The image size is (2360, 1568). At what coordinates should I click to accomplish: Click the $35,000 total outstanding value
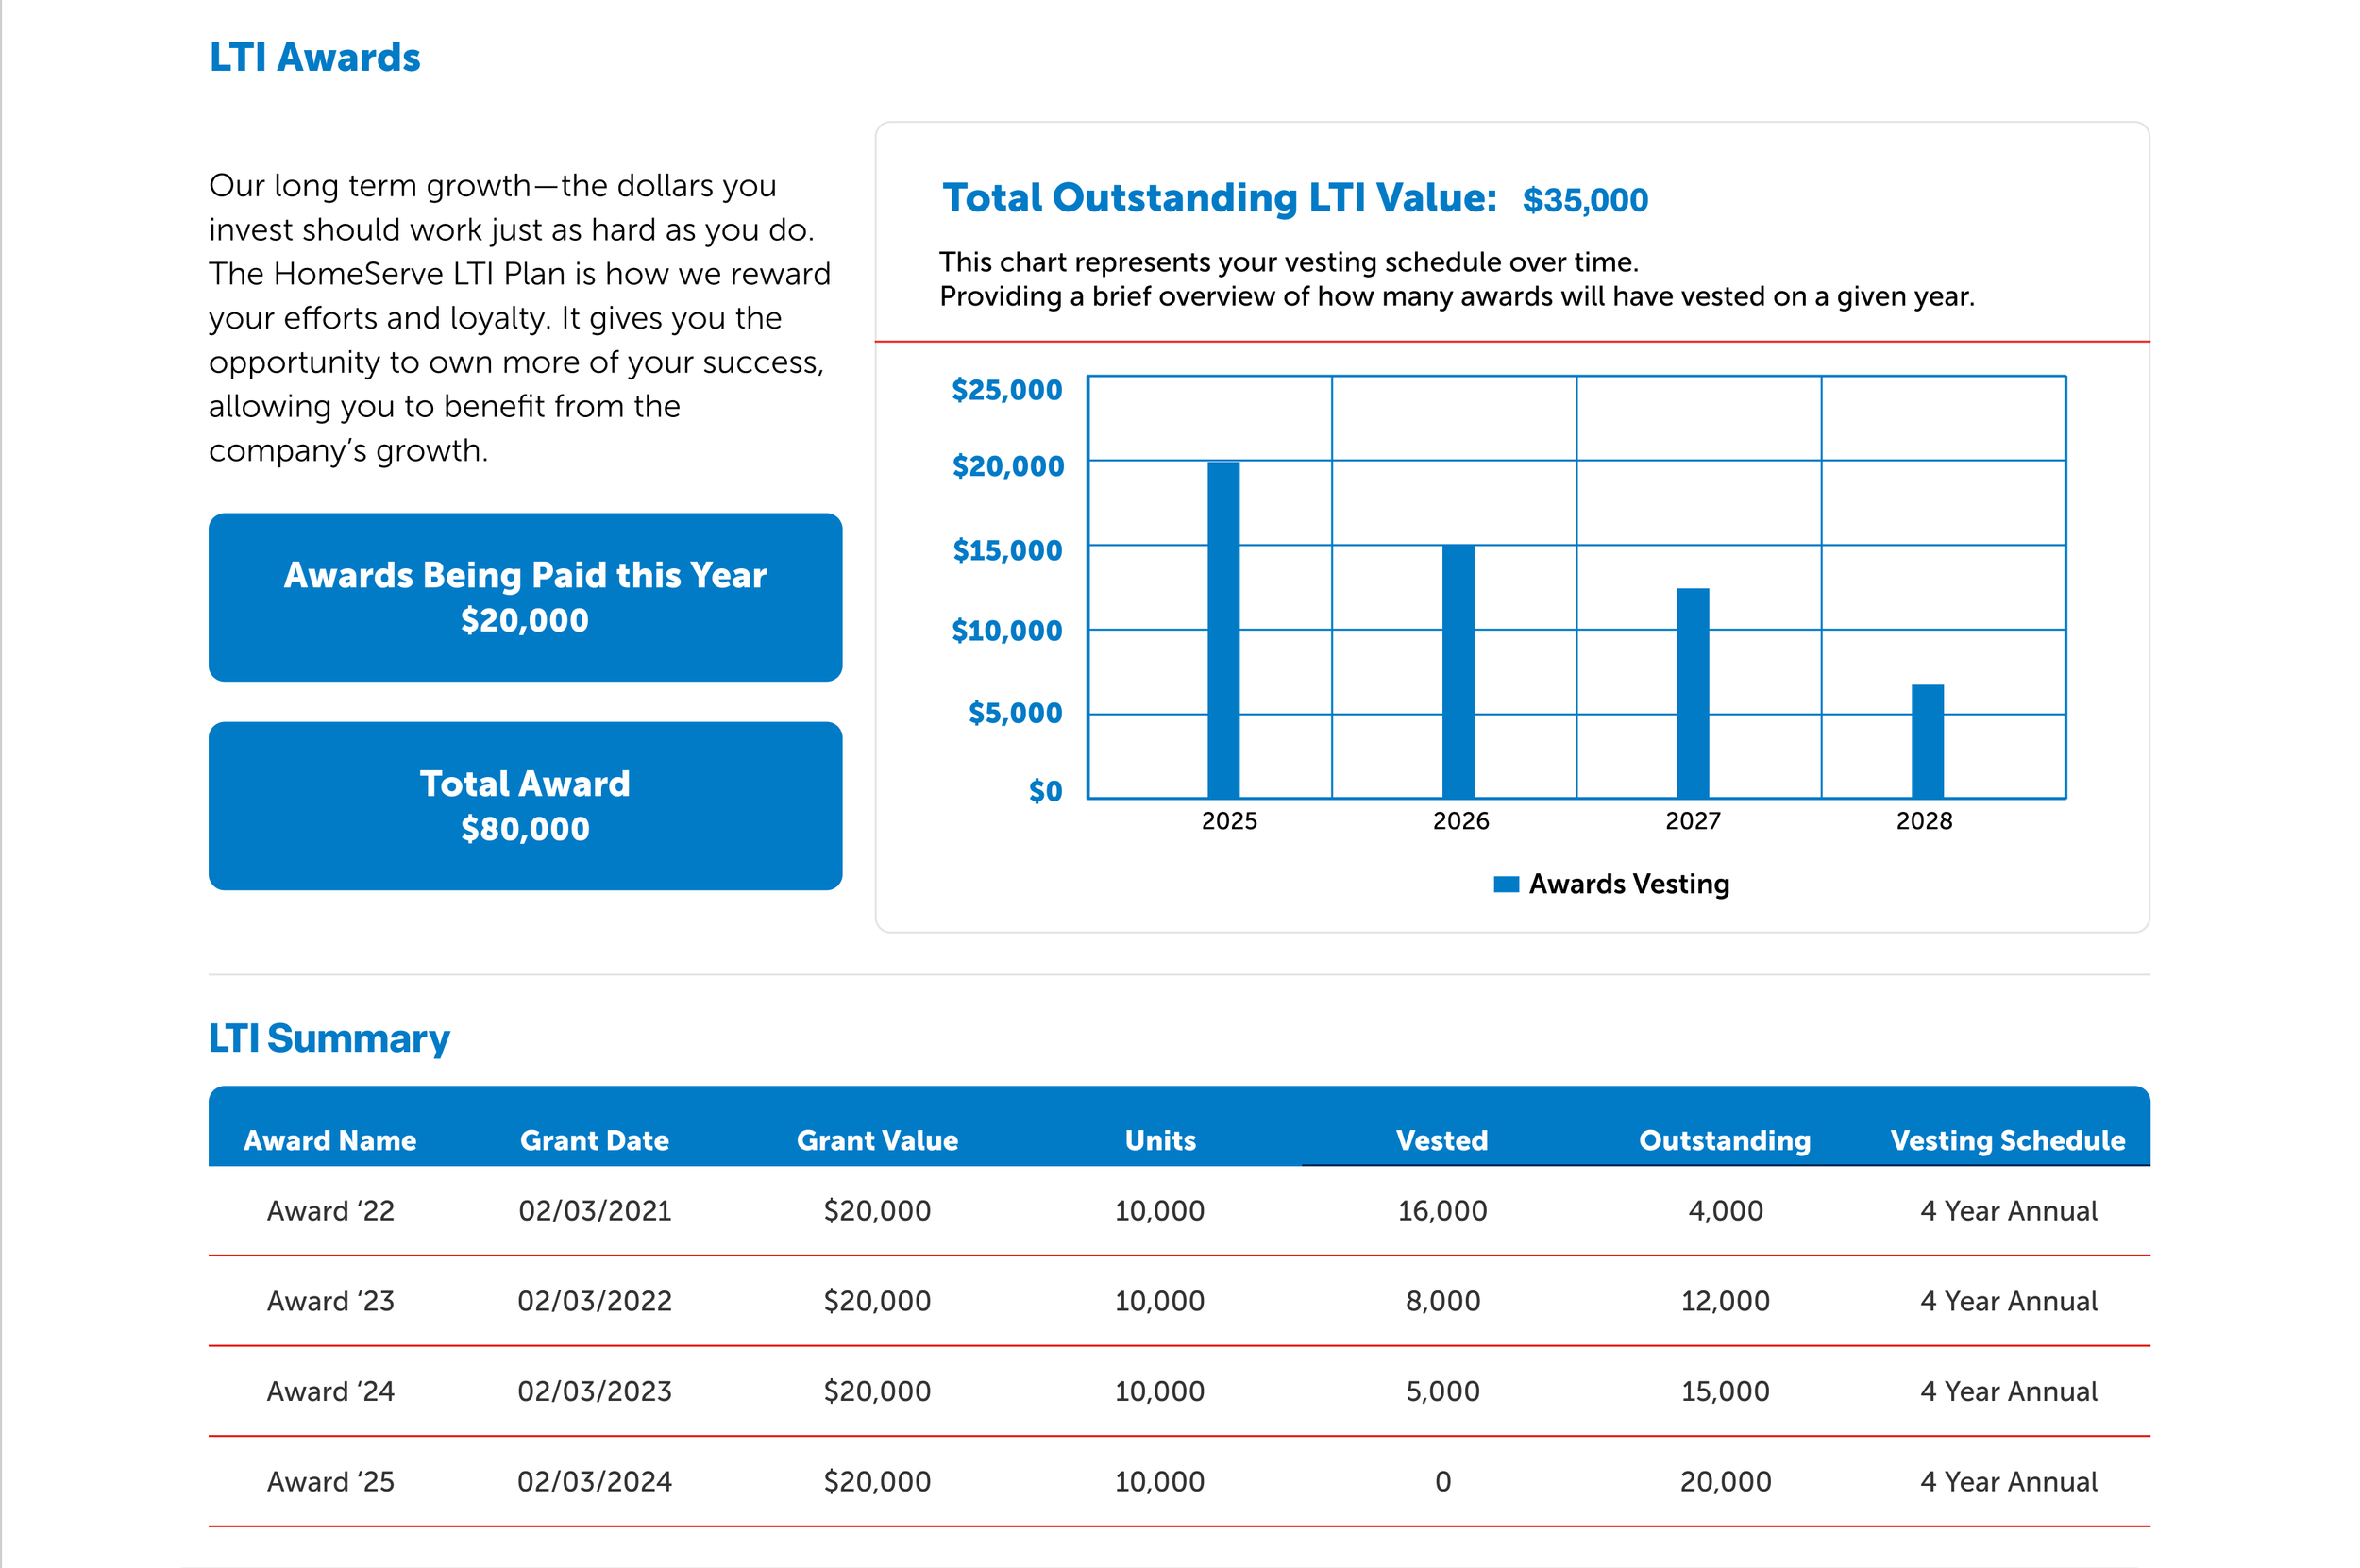[x=1584, y=200]
